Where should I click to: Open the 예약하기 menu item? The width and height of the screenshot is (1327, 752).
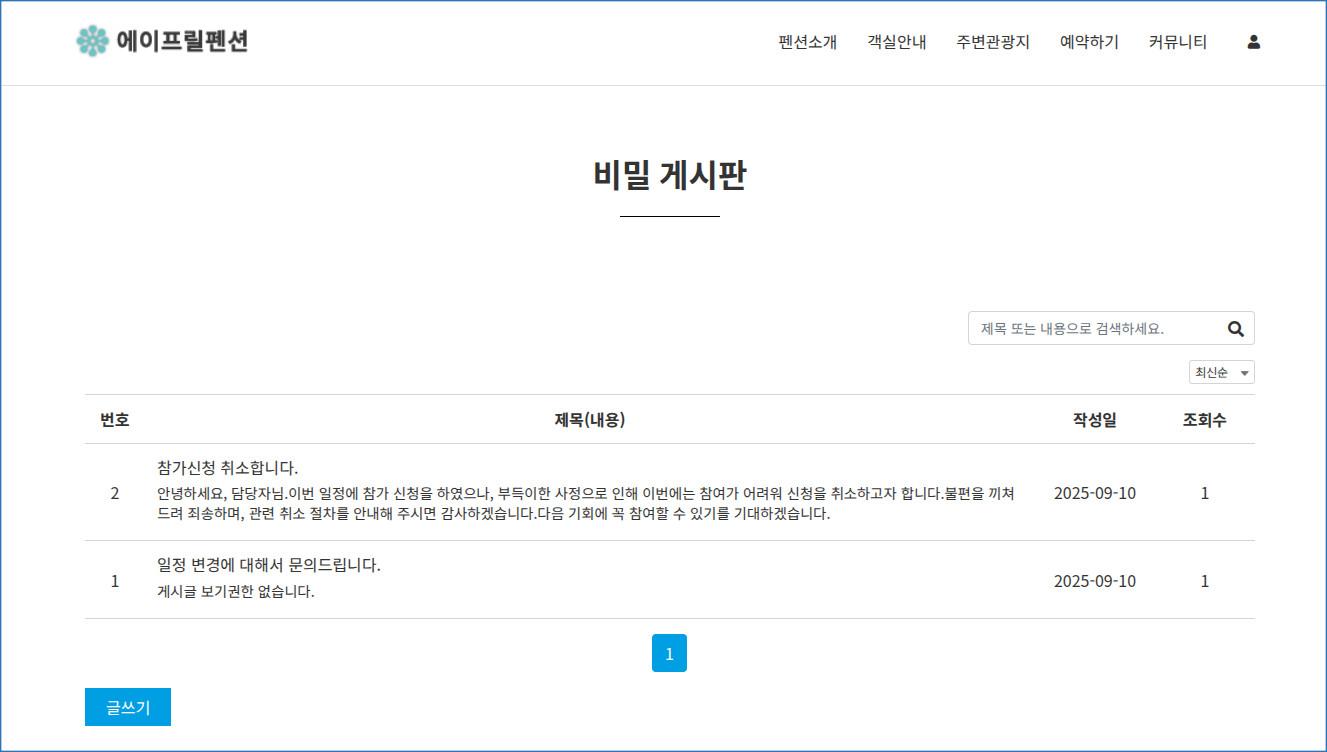click(1089, 42)
